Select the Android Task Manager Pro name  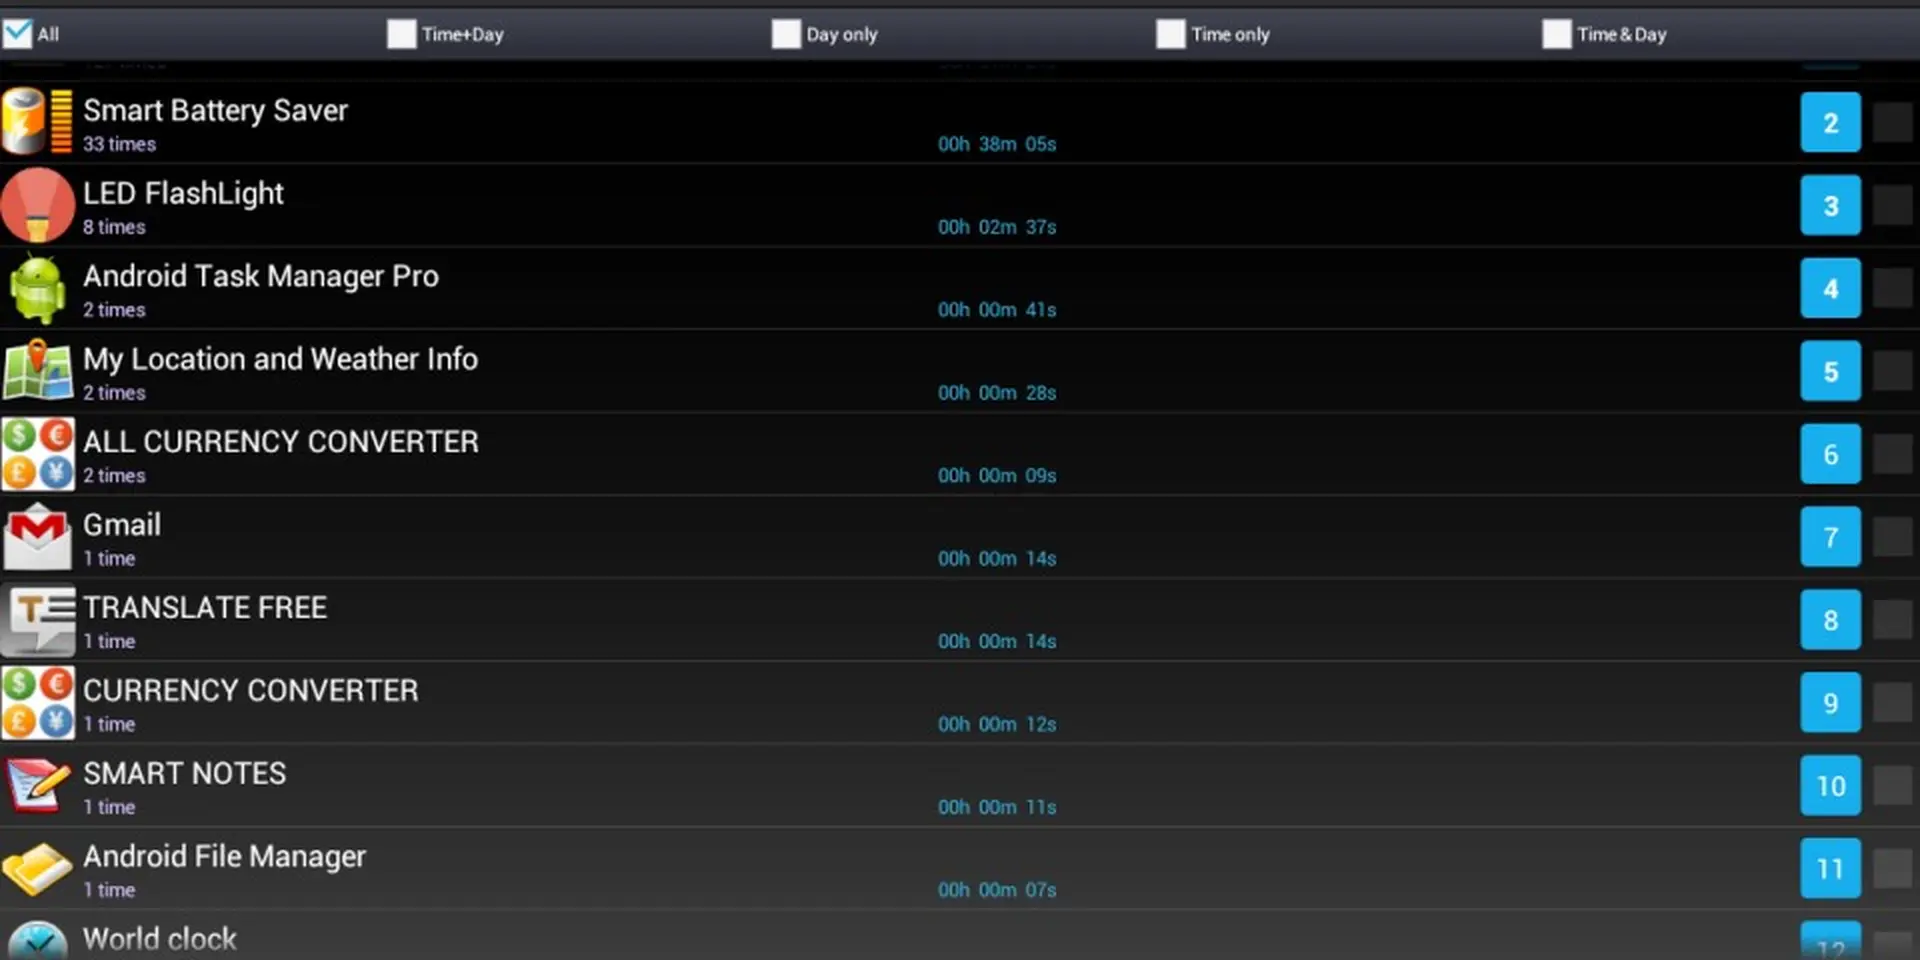[x=261, y=276]
